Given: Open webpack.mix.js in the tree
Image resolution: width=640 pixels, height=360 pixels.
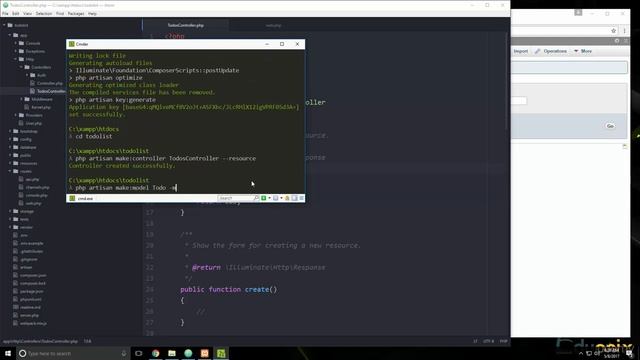Looking at the screenshot, I should (x=33, y=323).
